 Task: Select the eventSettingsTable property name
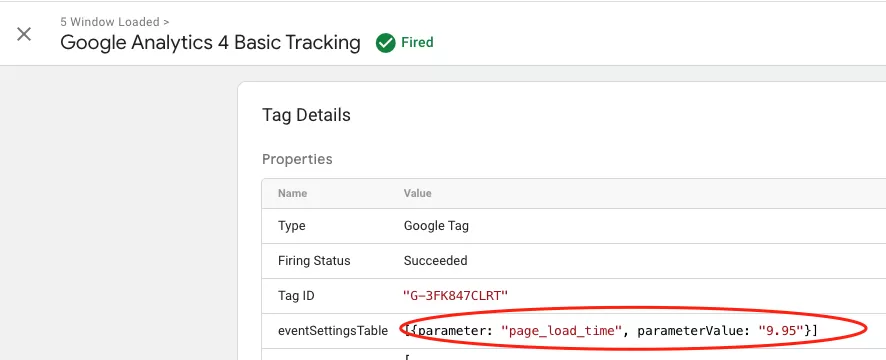(x=333, y=331)
